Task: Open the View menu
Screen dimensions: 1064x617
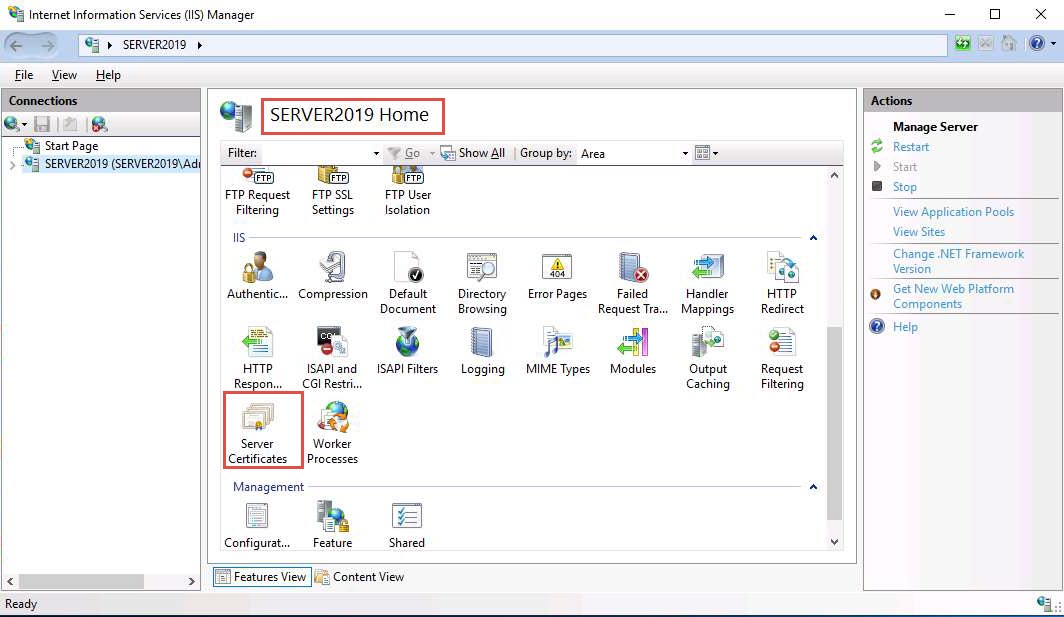Action: click(64, 75)
